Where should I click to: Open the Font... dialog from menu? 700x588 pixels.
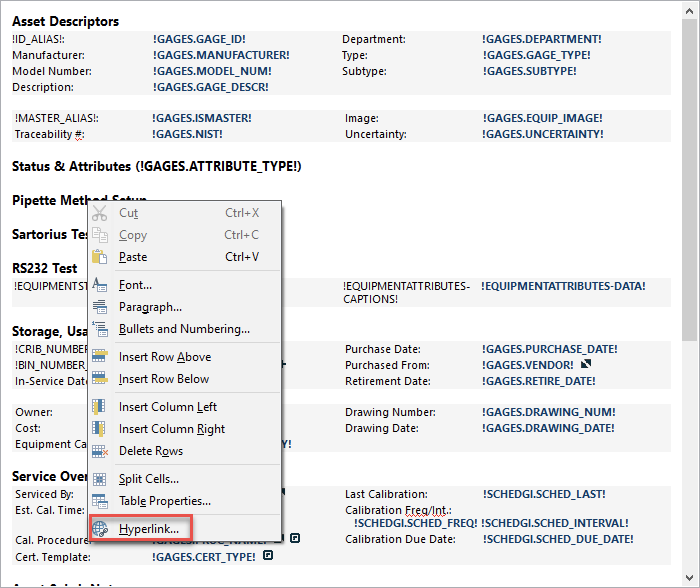click(x=135, y=285)
